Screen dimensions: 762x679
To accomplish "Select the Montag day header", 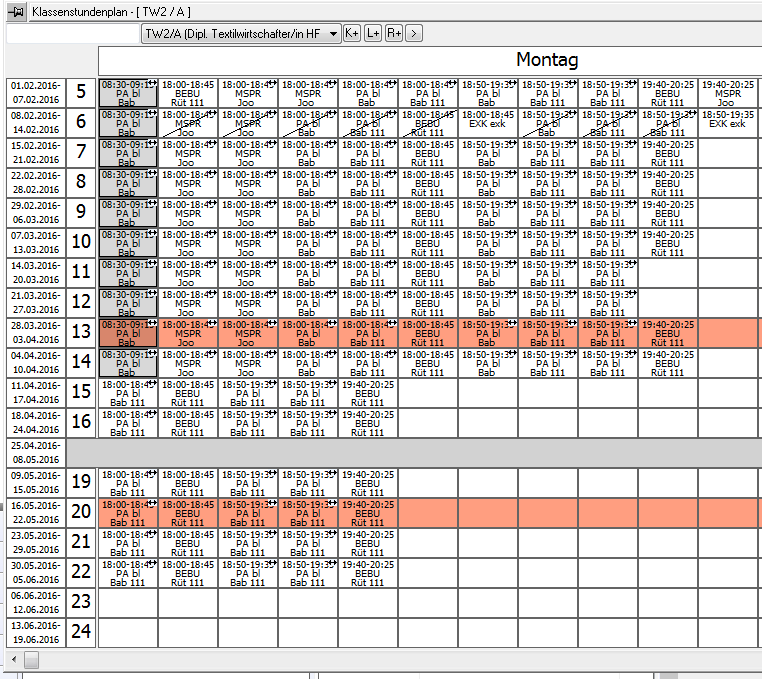I will pyautogui.click(x=546, y=60).
